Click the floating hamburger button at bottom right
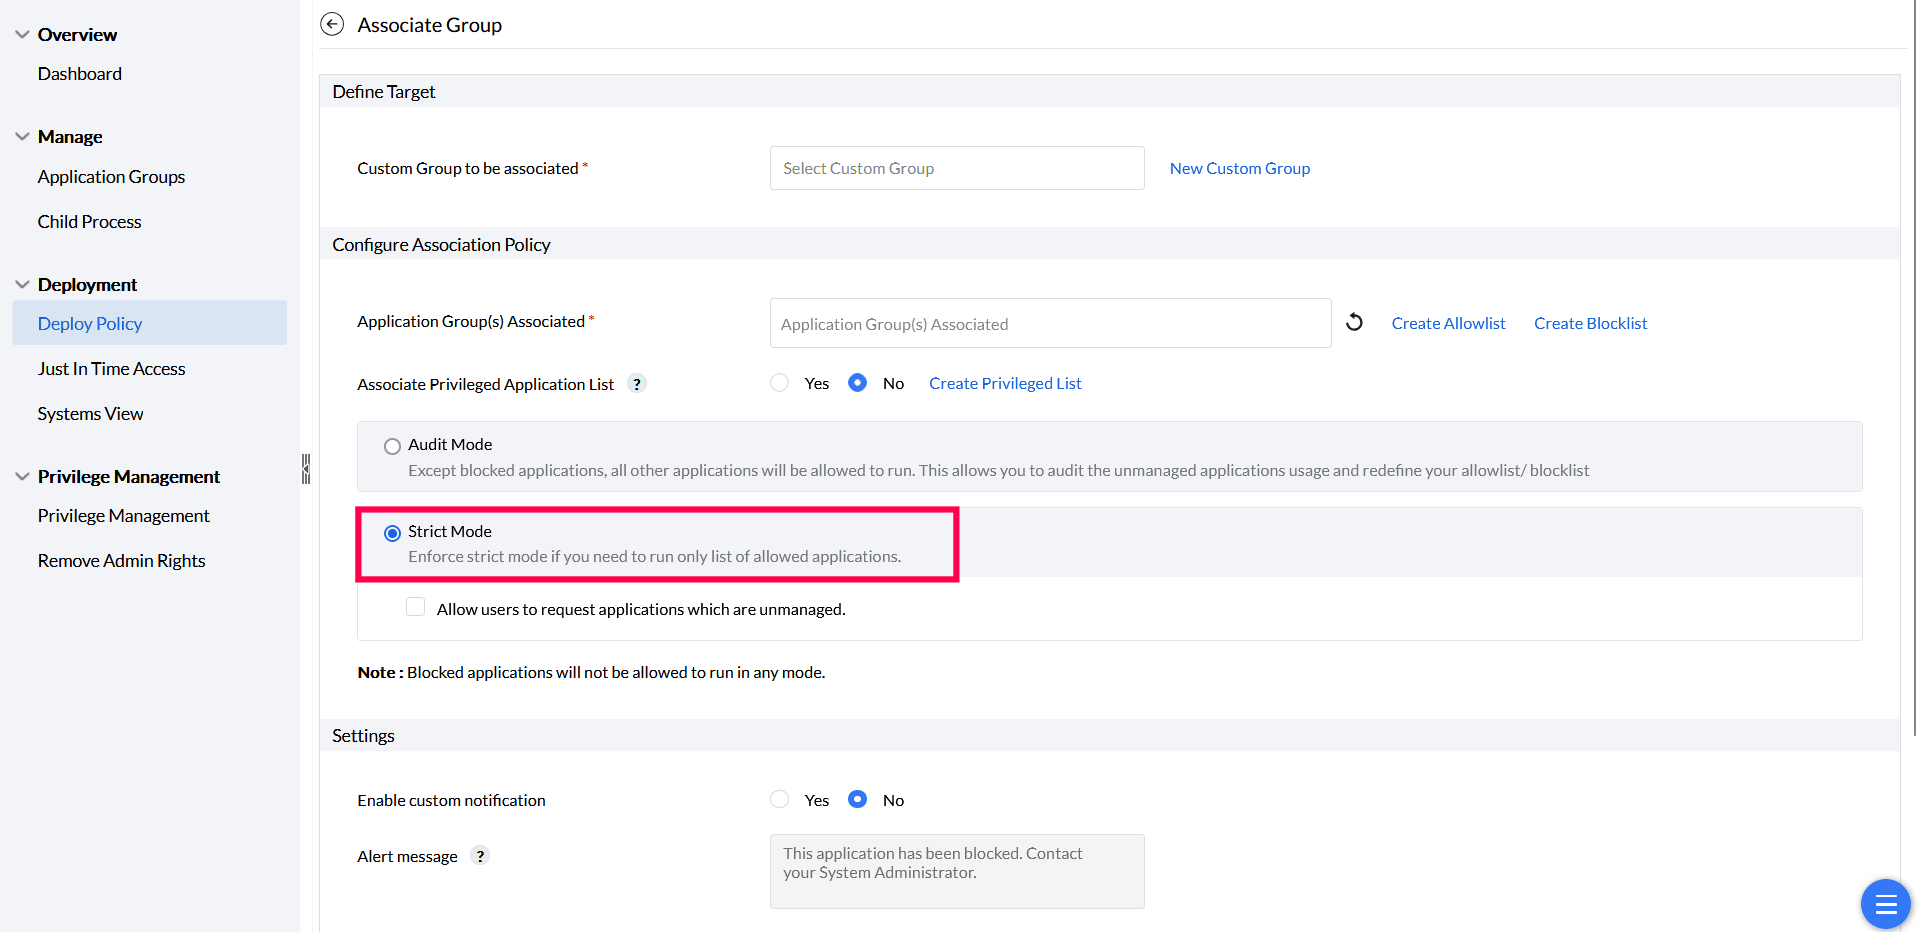The width and height of the screenshot is (1919, 932). [1884, 903]
